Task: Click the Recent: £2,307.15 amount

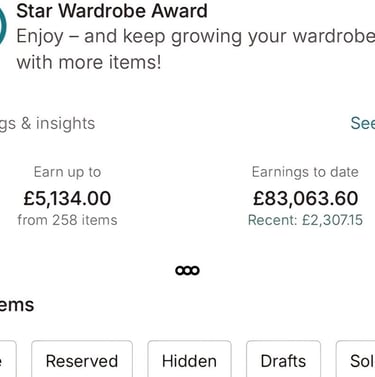Action: point(305,220)
